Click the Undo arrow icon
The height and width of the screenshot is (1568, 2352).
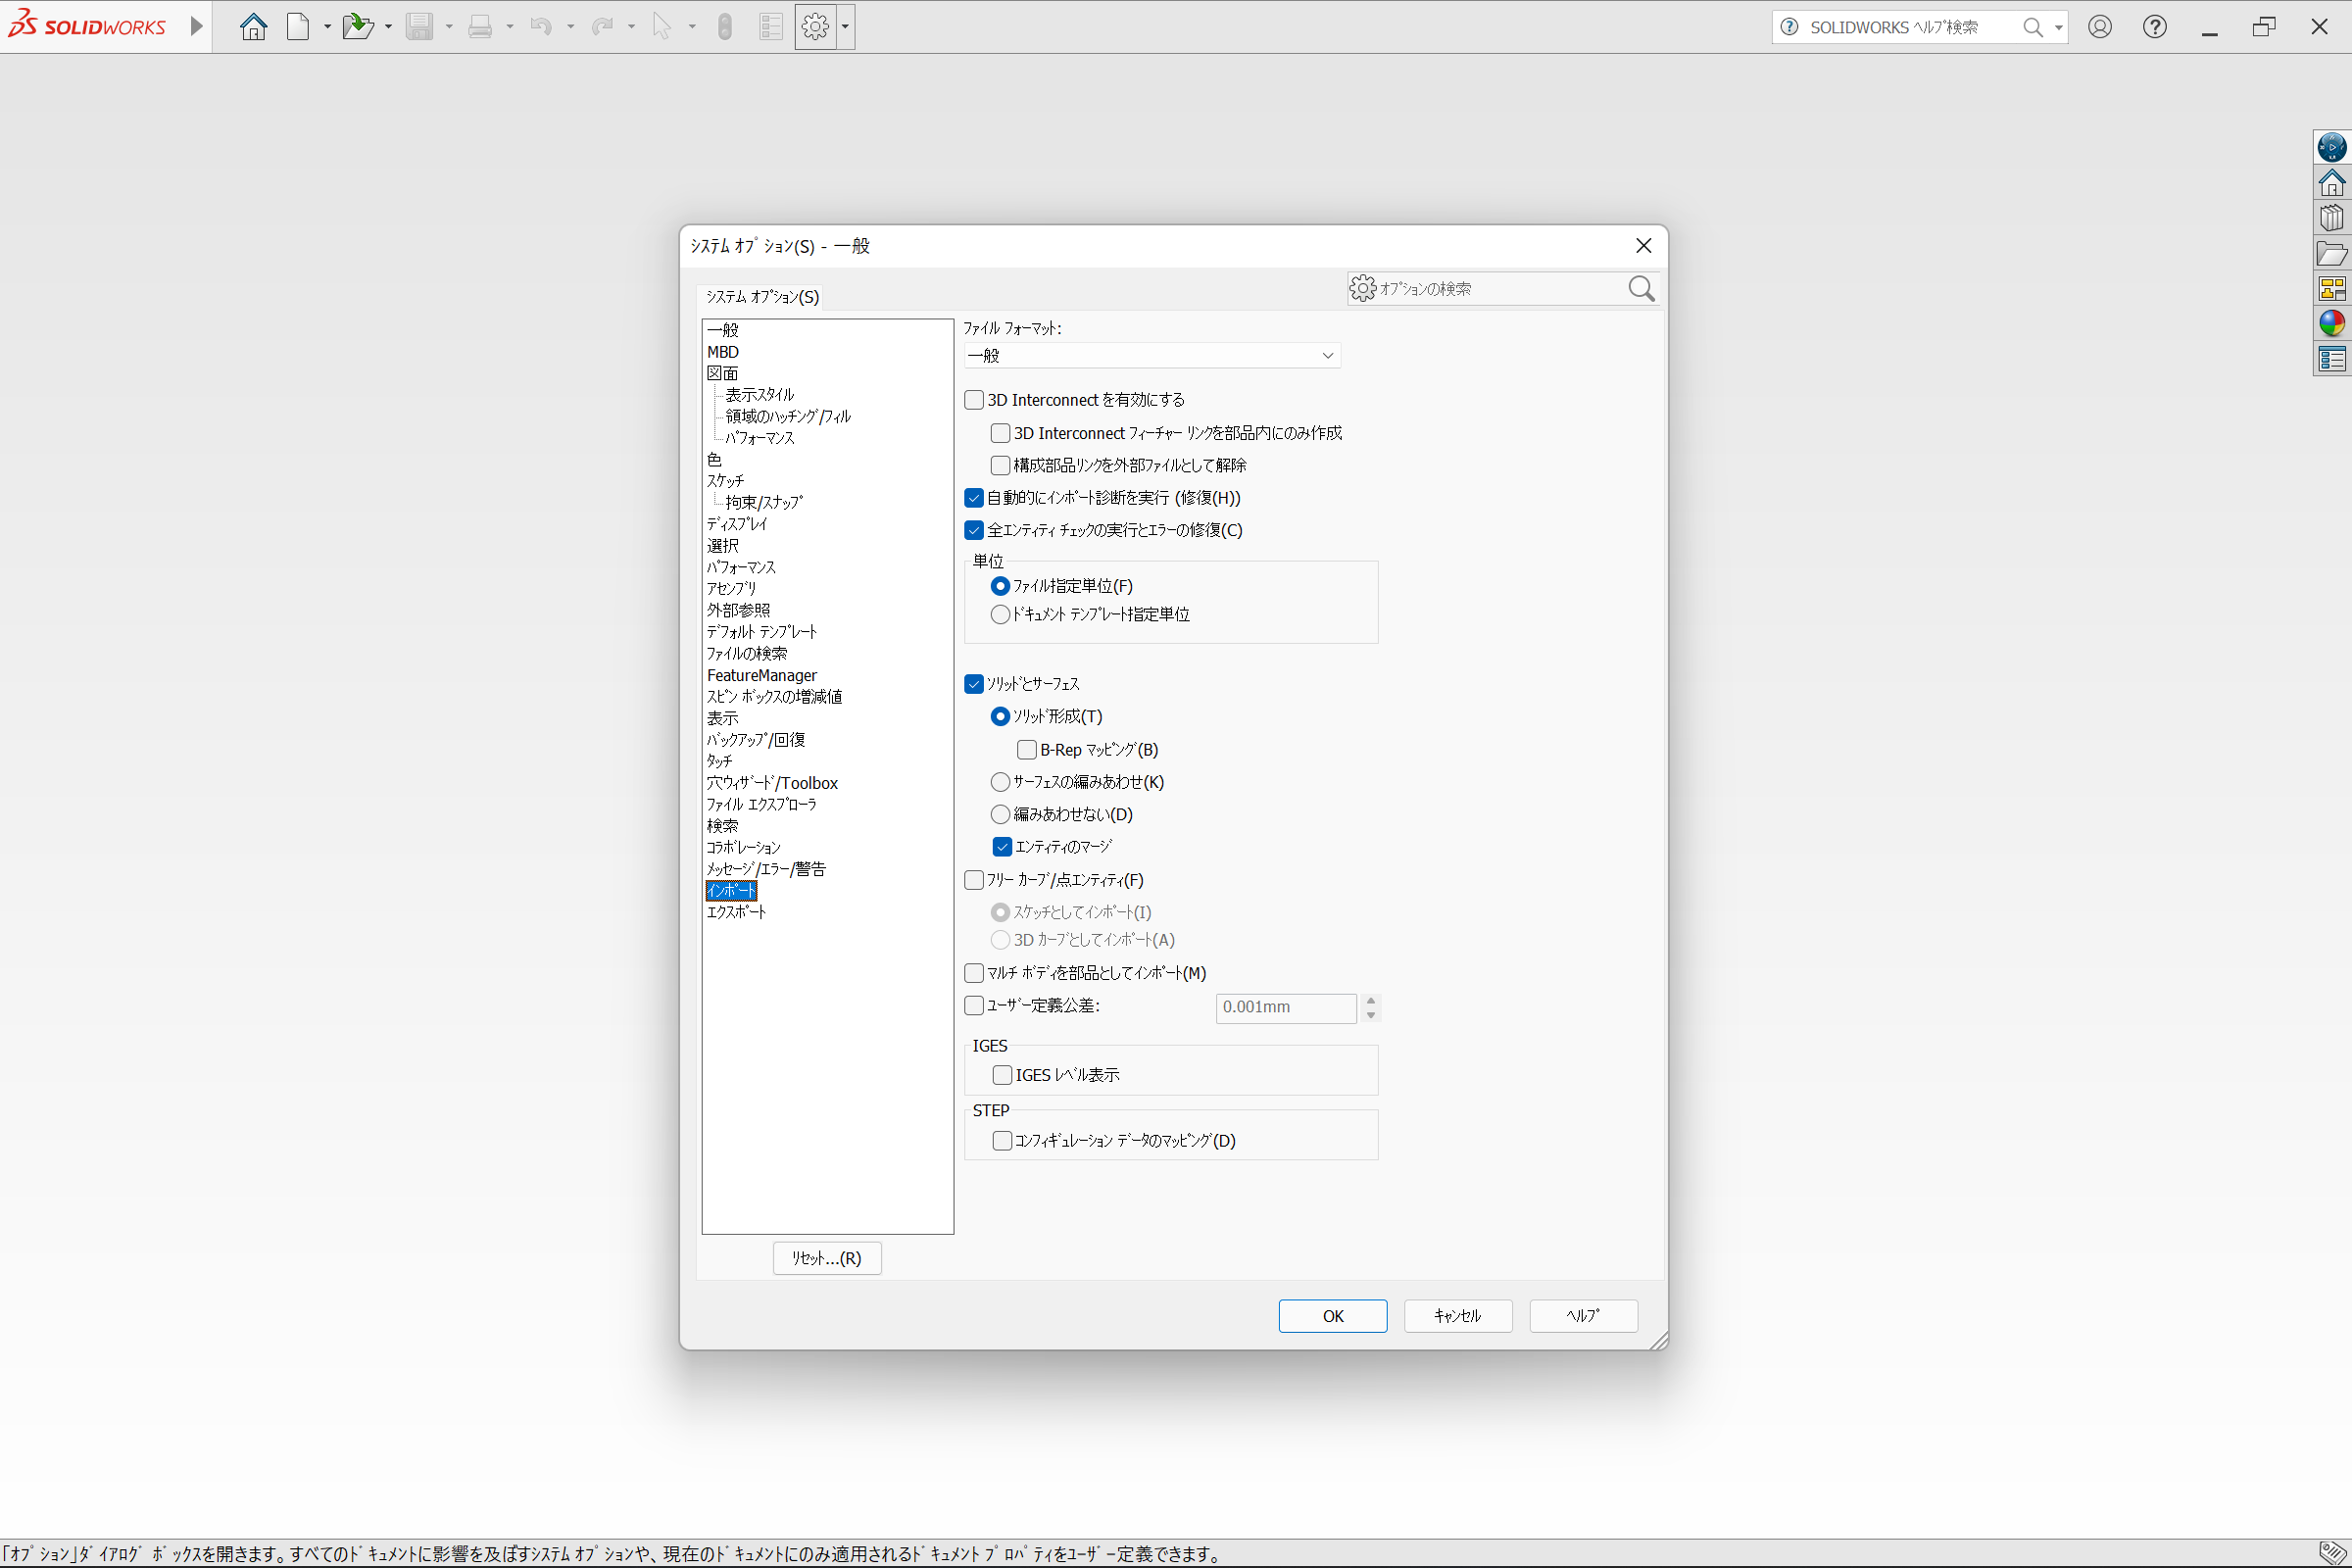[x=541, y=26]
